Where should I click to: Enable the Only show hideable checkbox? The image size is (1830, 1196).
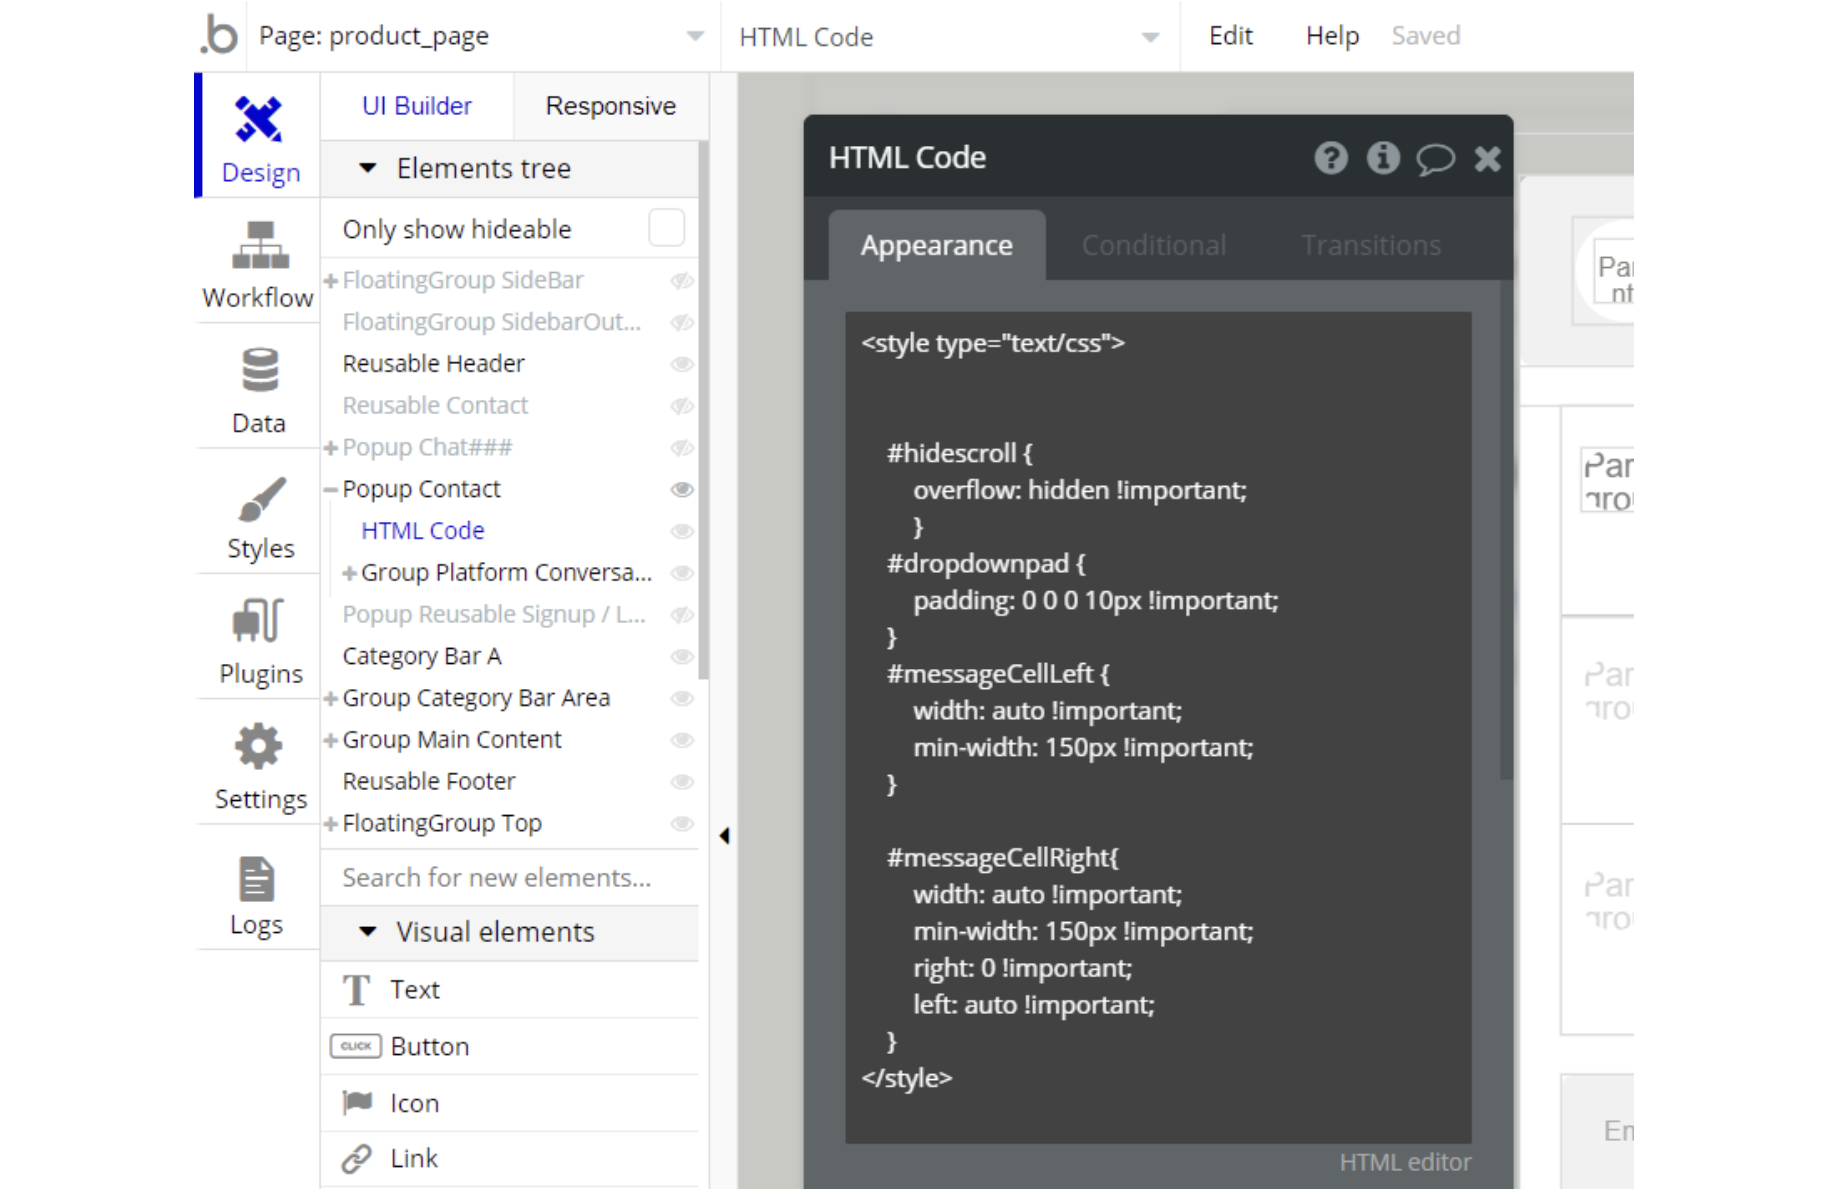[x=666, y=228]
